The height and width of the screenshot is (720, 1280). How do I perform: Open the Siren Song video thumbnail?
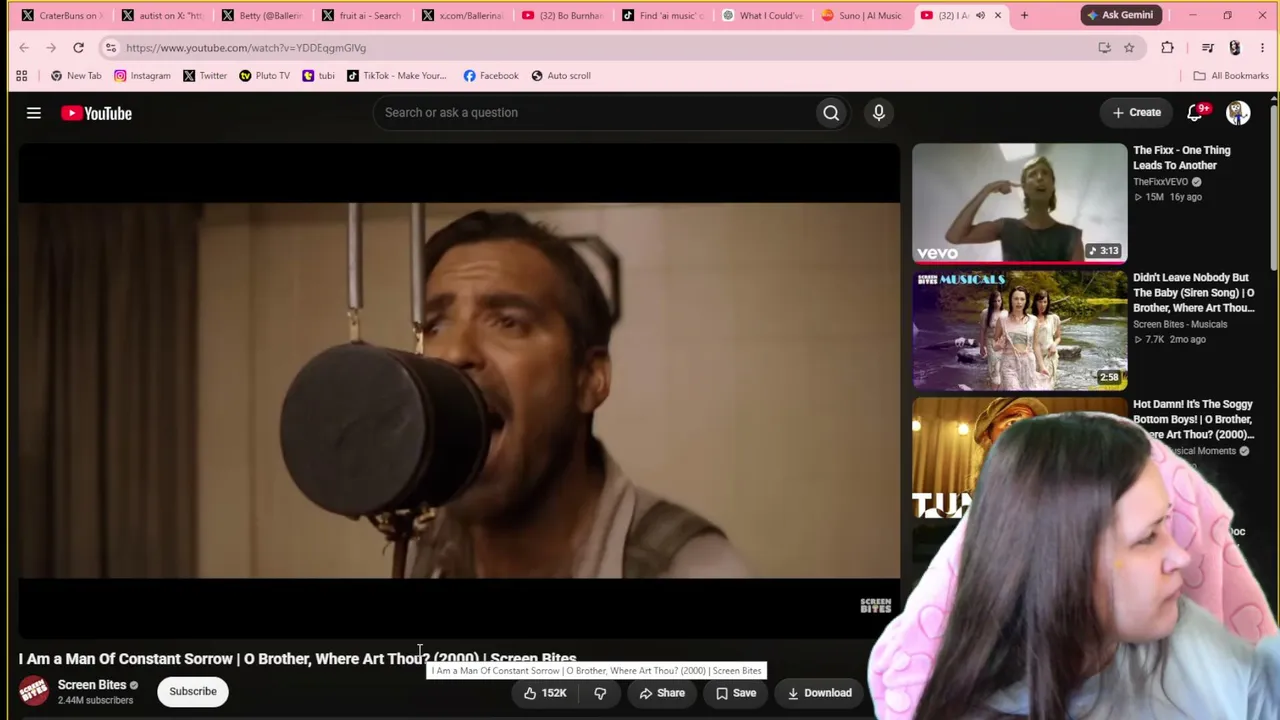(x=1019, y=330)
